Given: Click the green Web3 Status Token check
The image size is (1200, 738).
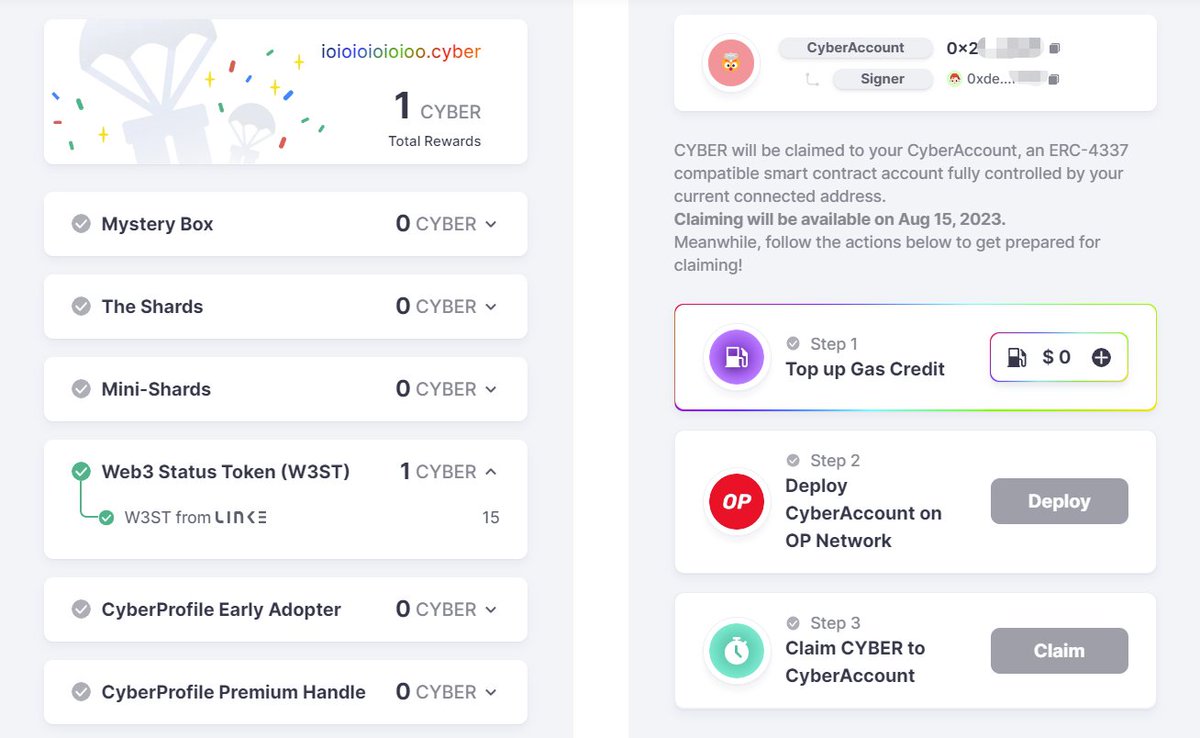Looking at the screenshot, I should pos(81,471).
